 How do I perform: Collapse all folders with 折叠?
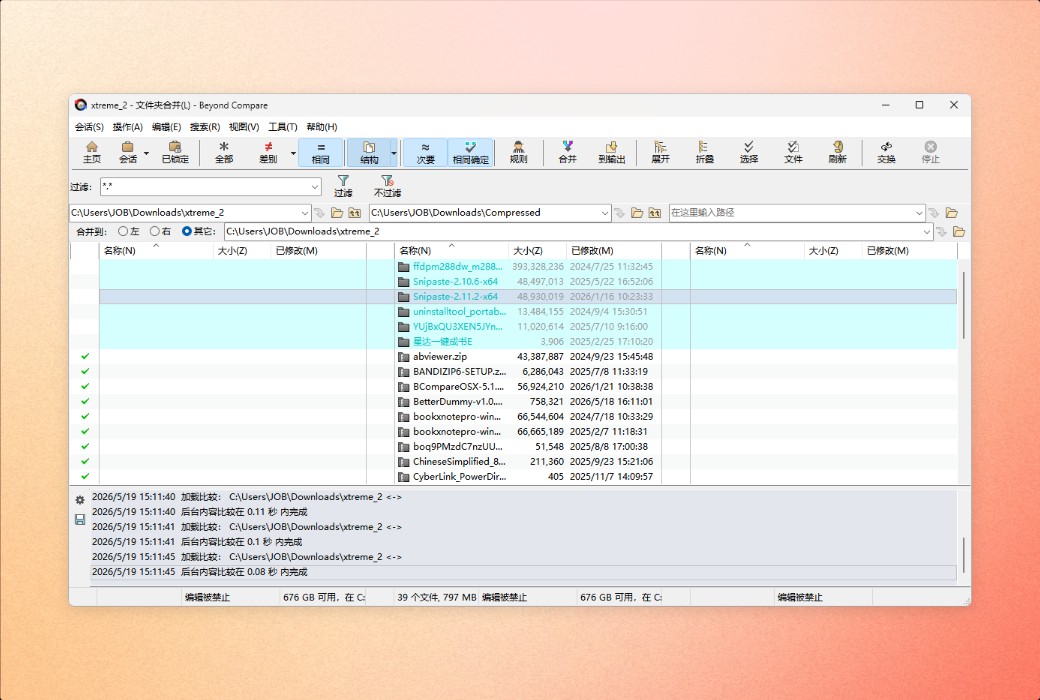(x=704, y=152)
